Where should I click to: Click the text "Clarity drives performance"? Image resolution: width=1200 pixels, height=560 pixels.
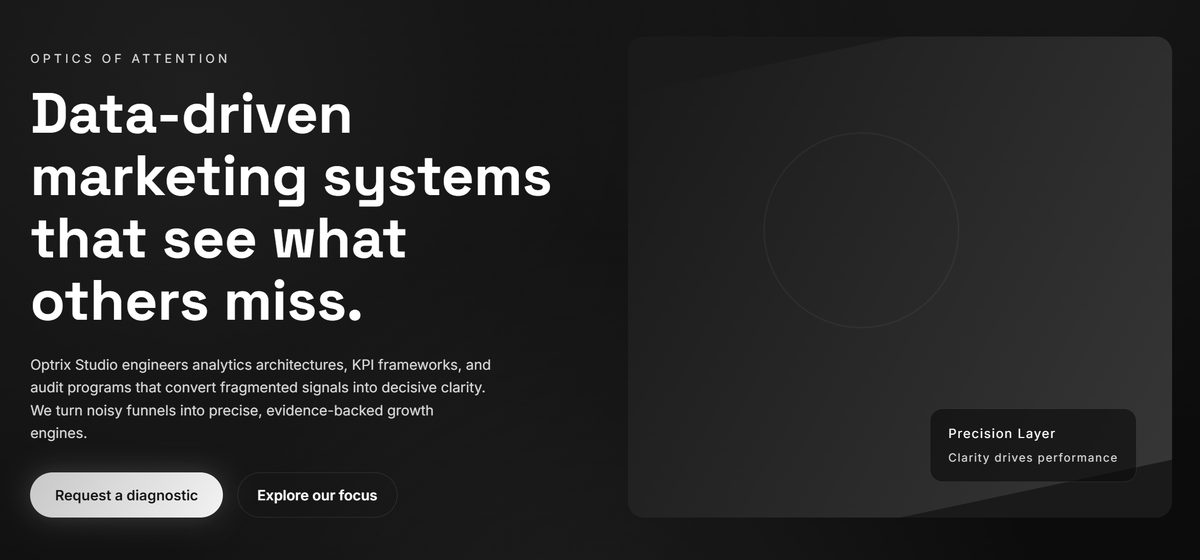pos(1033,458)
